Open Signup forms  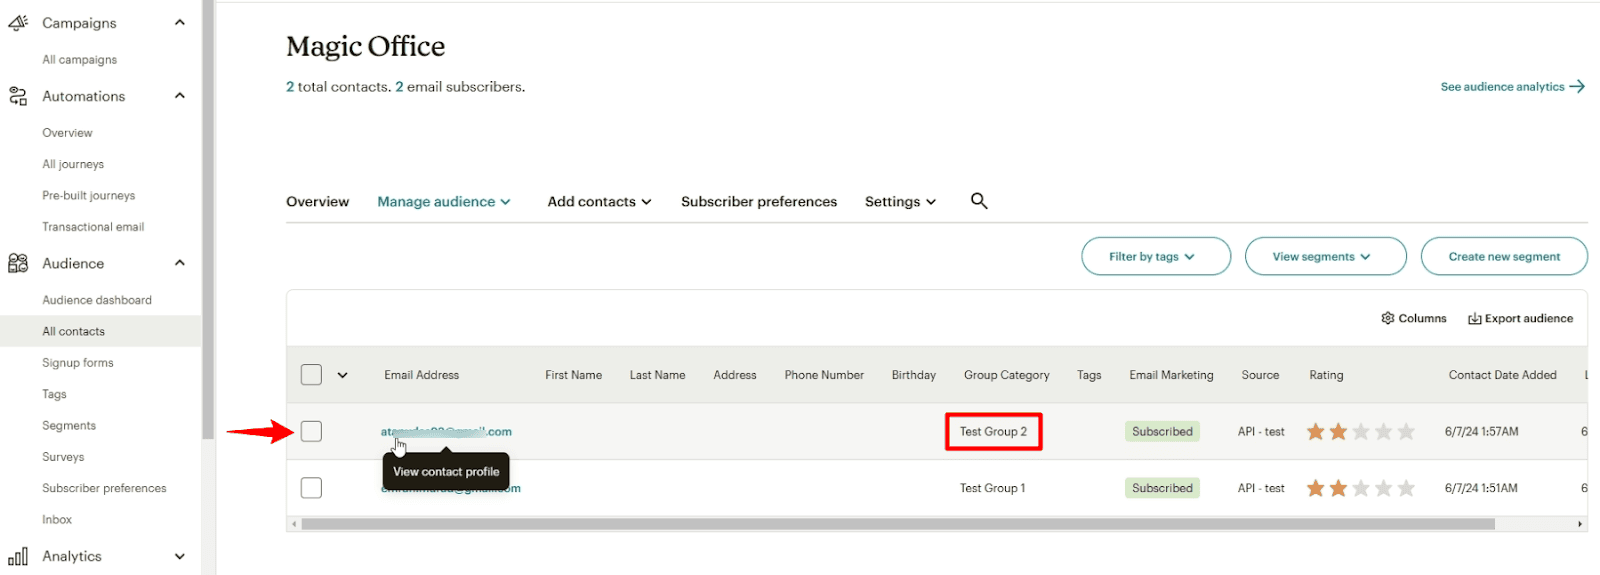point(78,363)
